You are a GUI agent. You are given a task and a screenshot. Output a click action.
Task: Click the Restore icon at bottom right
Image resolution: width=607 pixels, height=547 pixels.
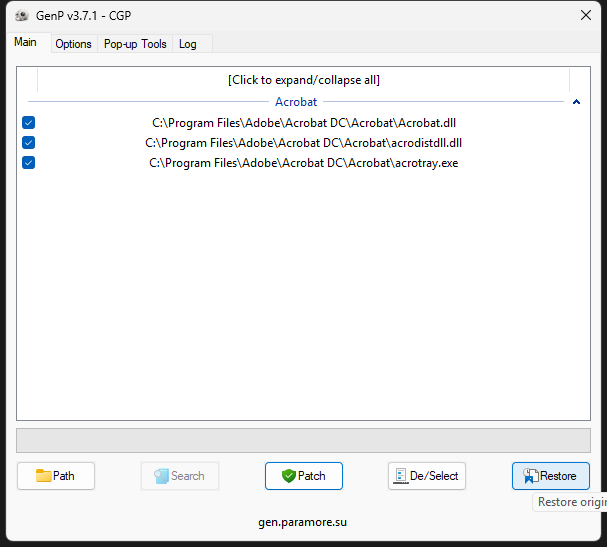(530, 476)
